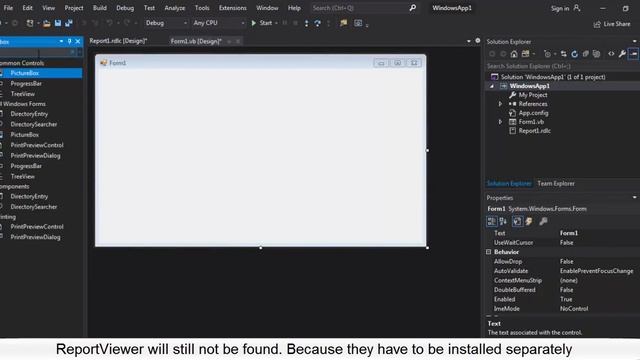Click the Save icon in toolbar

point(58,23)
